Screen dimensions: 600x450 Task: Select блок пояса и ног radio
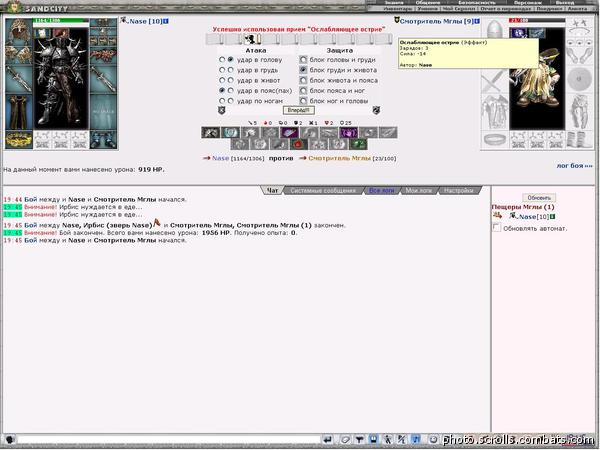[x=303, y=91]
